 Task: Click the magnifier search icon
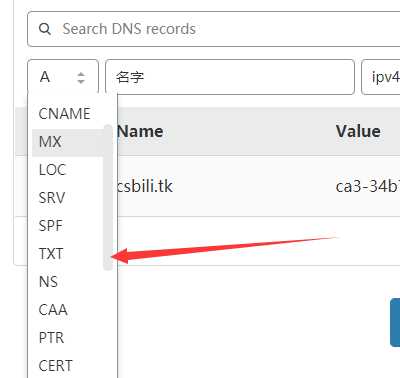[45, 29]
